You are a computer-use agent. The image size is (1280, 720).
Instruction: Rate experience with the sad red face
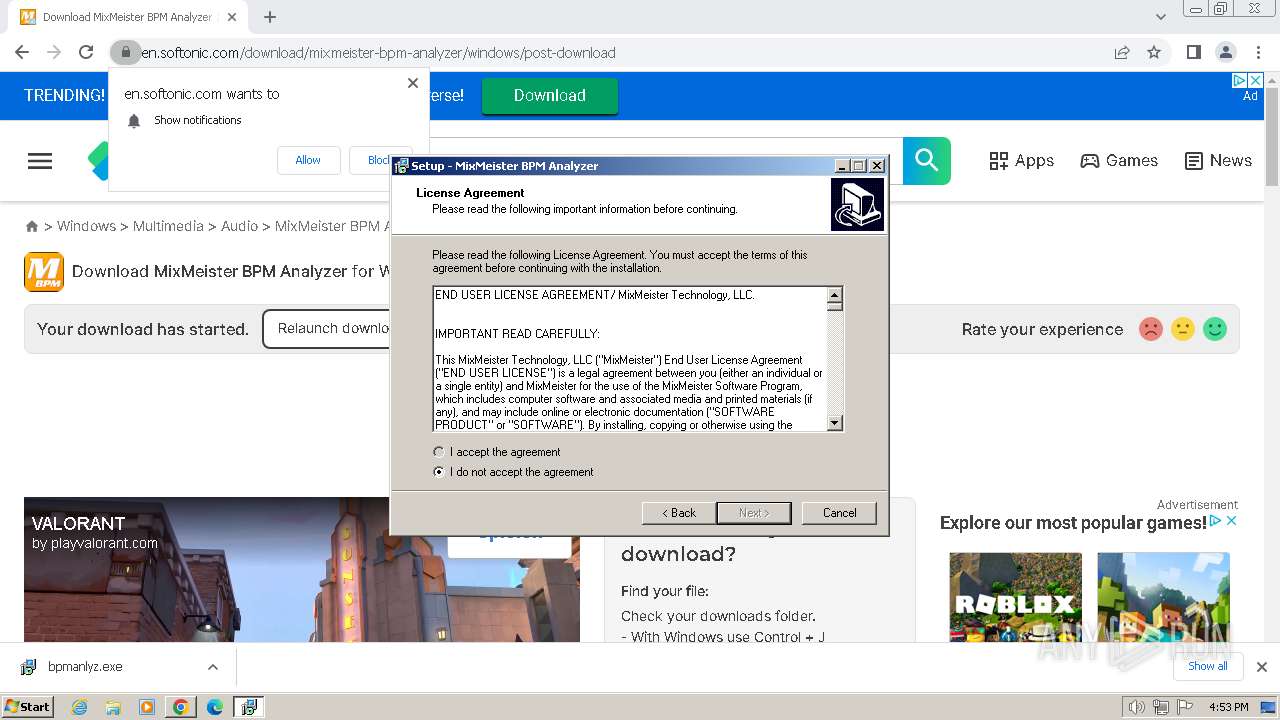click(1151, 329)
